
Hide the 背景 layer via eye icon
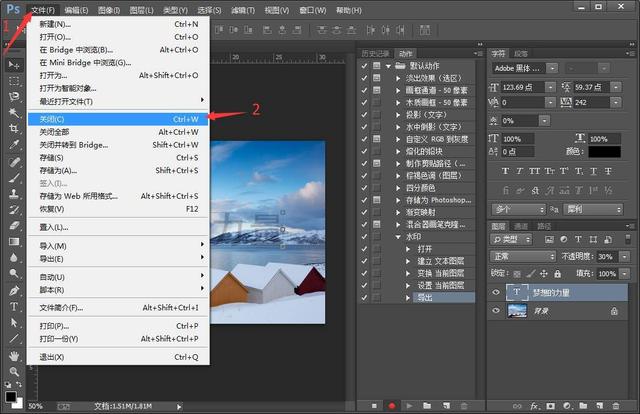496,311
